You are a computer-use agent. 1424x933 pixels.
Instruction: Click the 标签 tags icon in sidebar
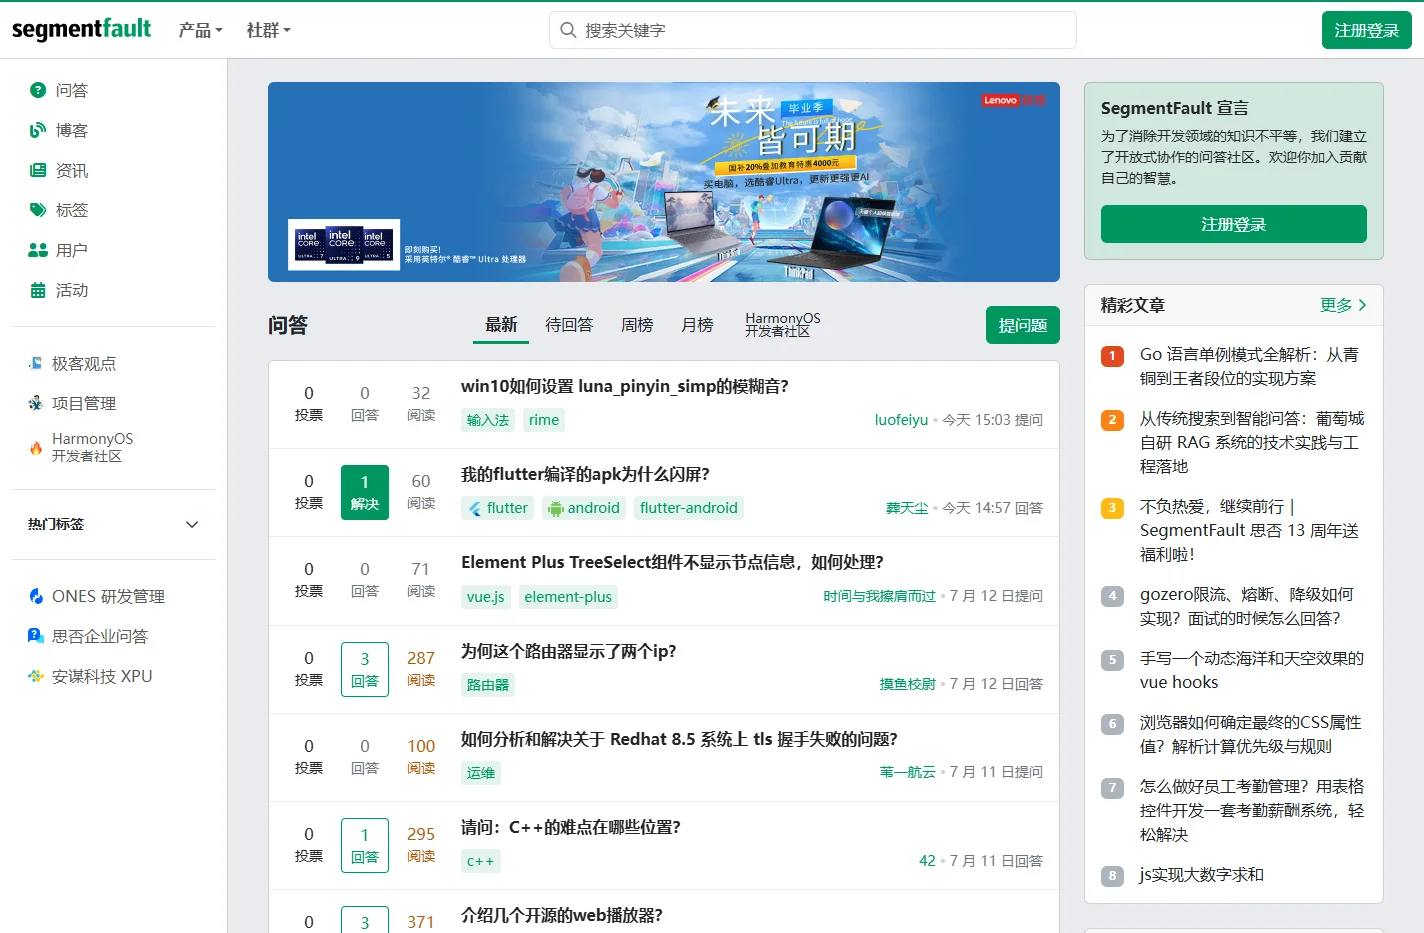[x=38, y=210]
